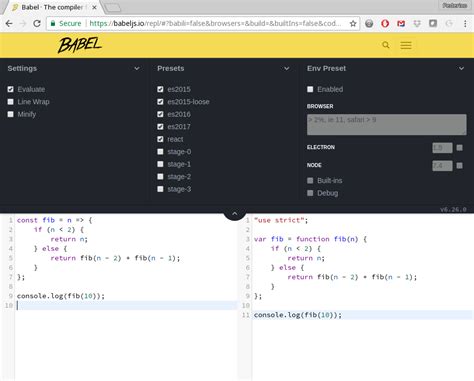Click the Babel logo in the header
474x381 pixels.
tap(80, 45)
